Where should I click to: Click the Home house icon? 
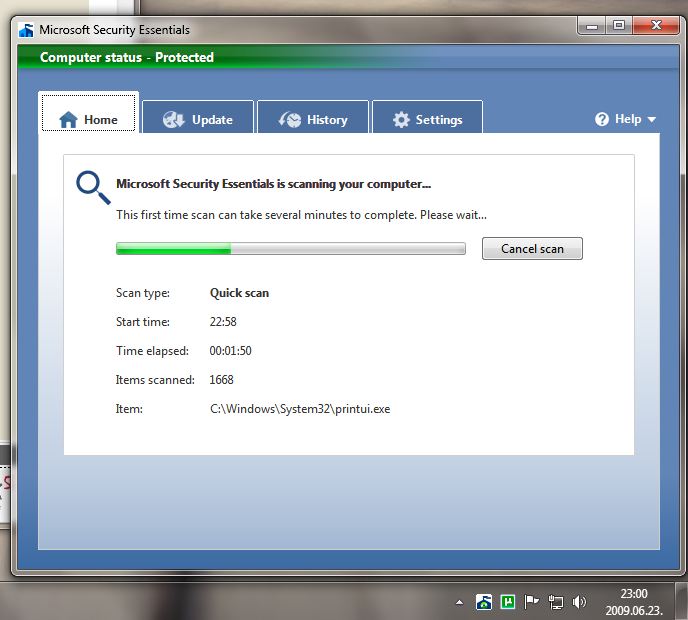point(68,119)
